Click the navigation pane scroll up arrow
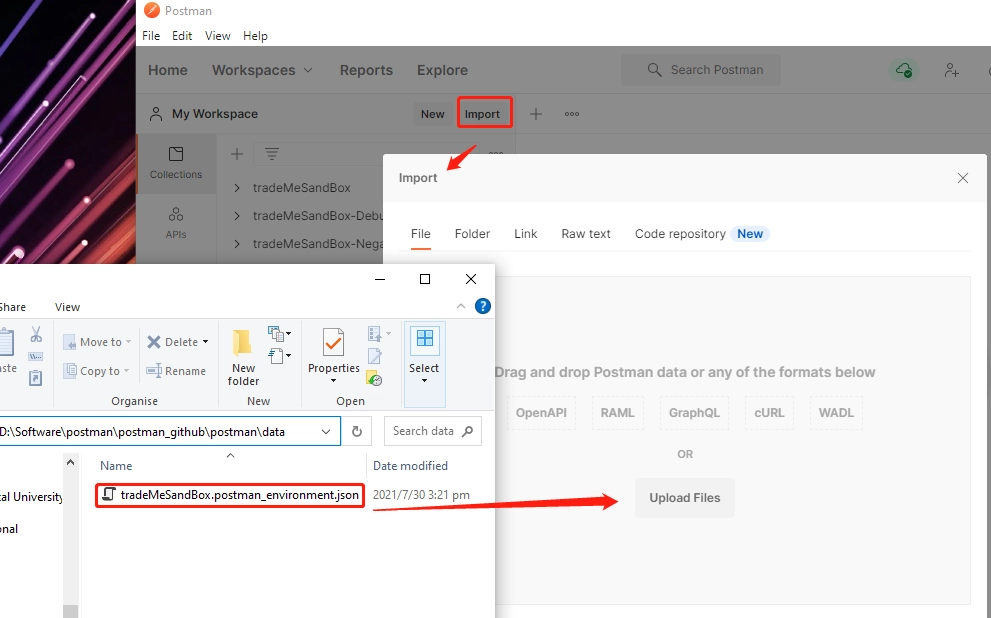The width and height of the screenshot is (991, 618). pos(71,463)
